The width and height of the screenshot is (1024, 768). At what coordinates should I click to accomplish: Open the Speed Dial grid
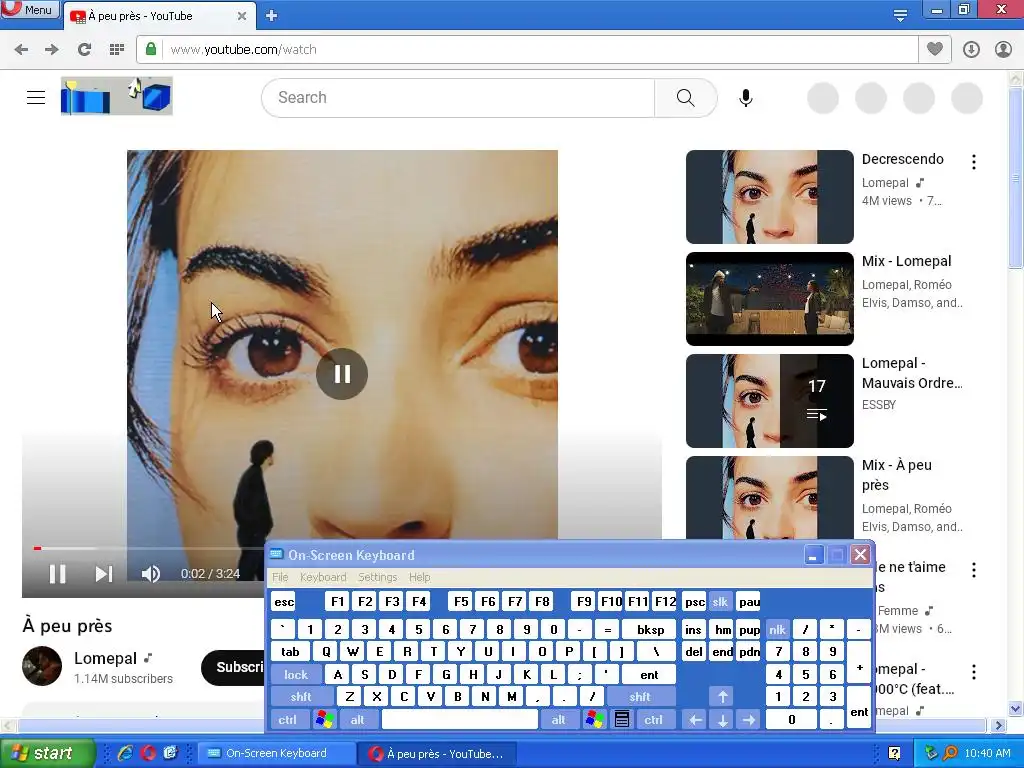click(117, 50)
